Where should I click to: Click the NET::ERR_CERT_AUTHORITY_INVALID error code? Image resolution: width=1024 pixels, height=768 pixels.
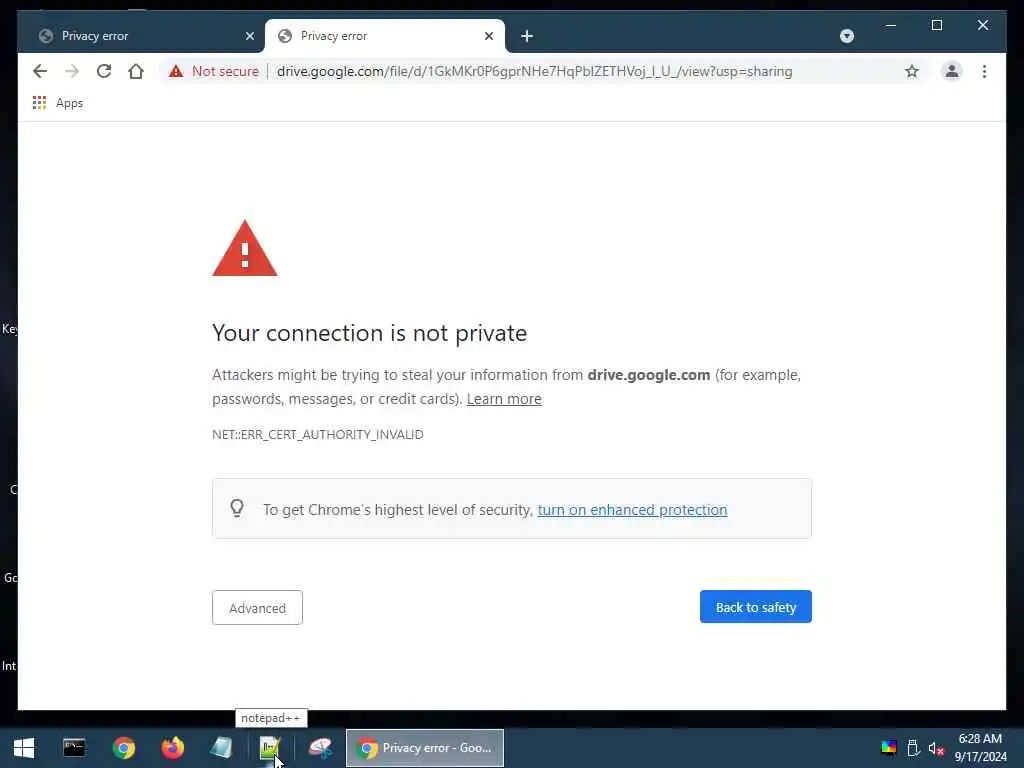tap(317, 434)
